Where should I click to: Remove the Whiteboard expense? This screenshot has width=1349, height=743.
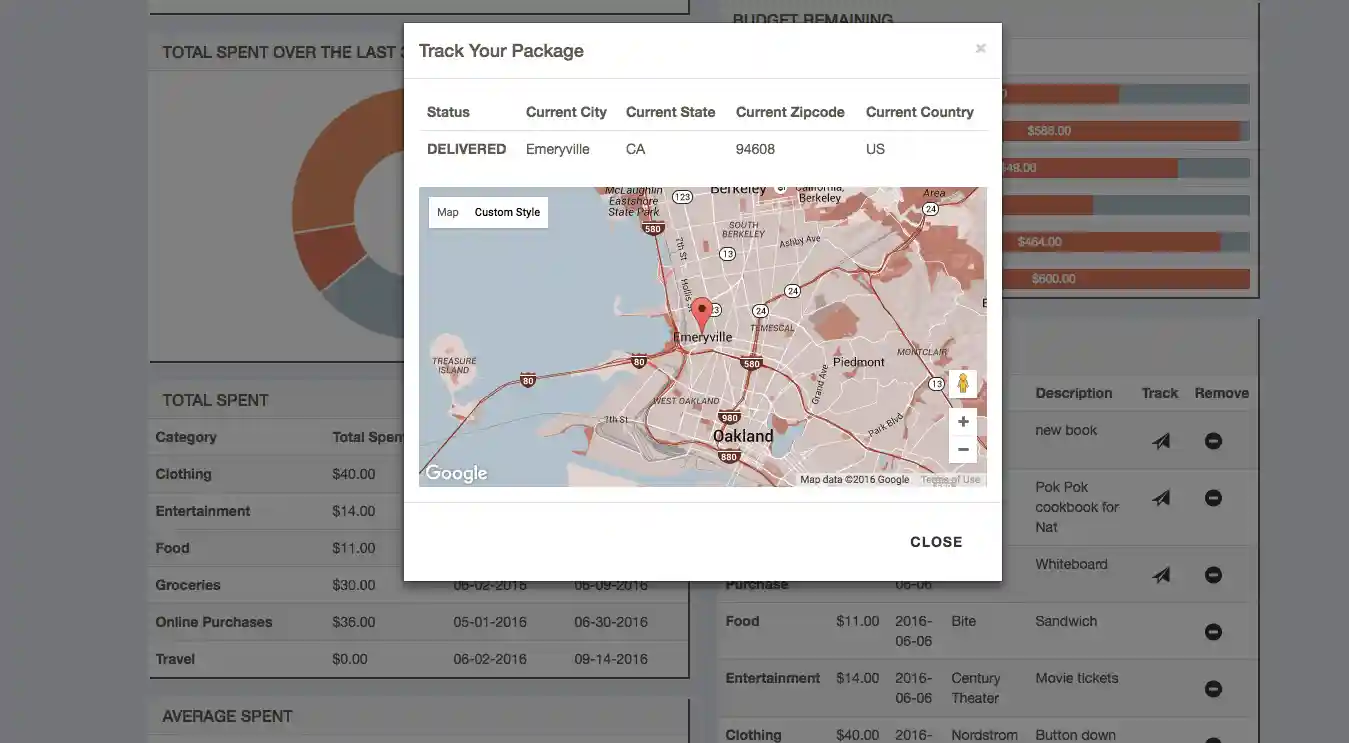tap(1213, 575)
